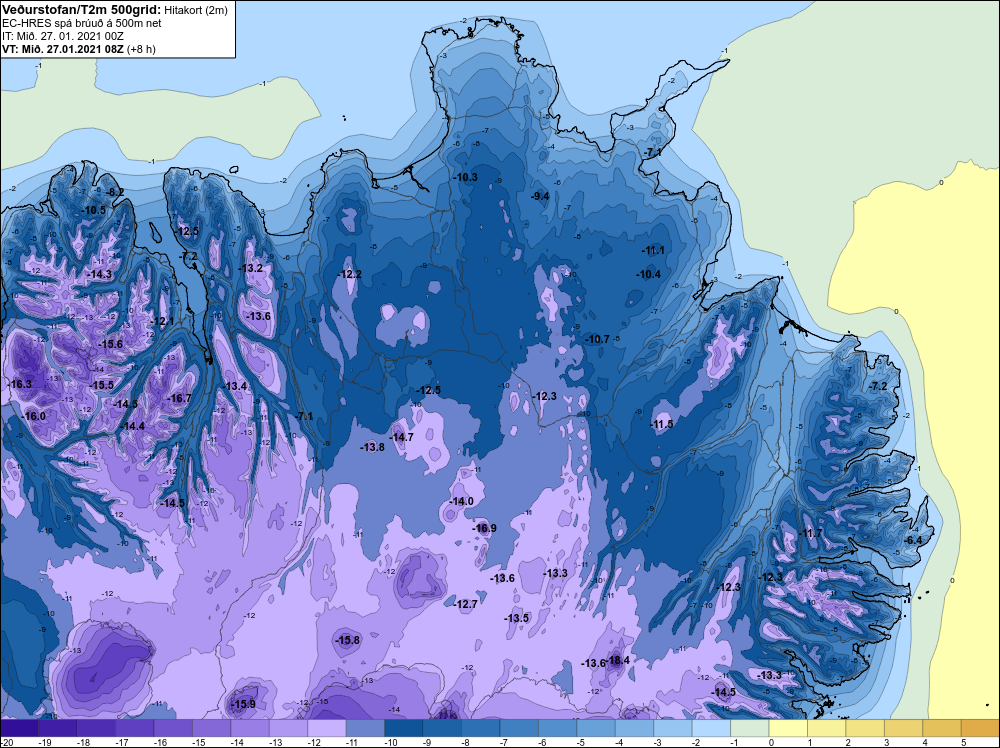Click the map temperature value -13.2
This screenshot has height=748, width=1000.
click(x=251, y=268)
